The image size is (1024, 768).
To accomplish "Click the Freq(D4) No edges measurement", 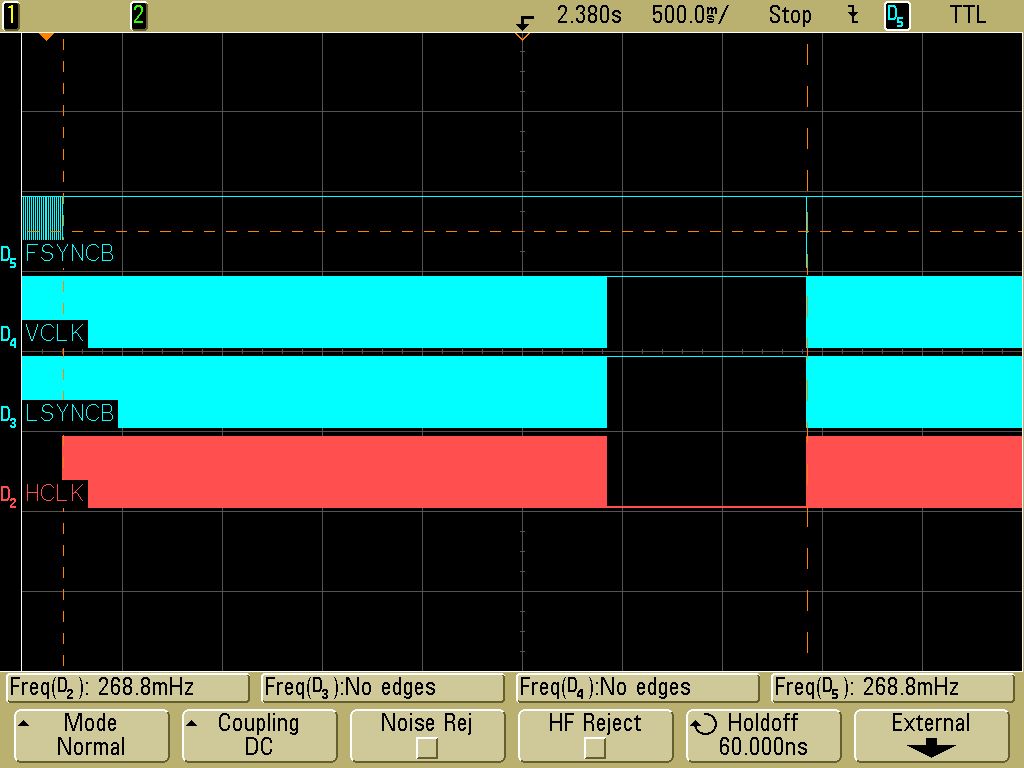I will click(x=637, y=688).
